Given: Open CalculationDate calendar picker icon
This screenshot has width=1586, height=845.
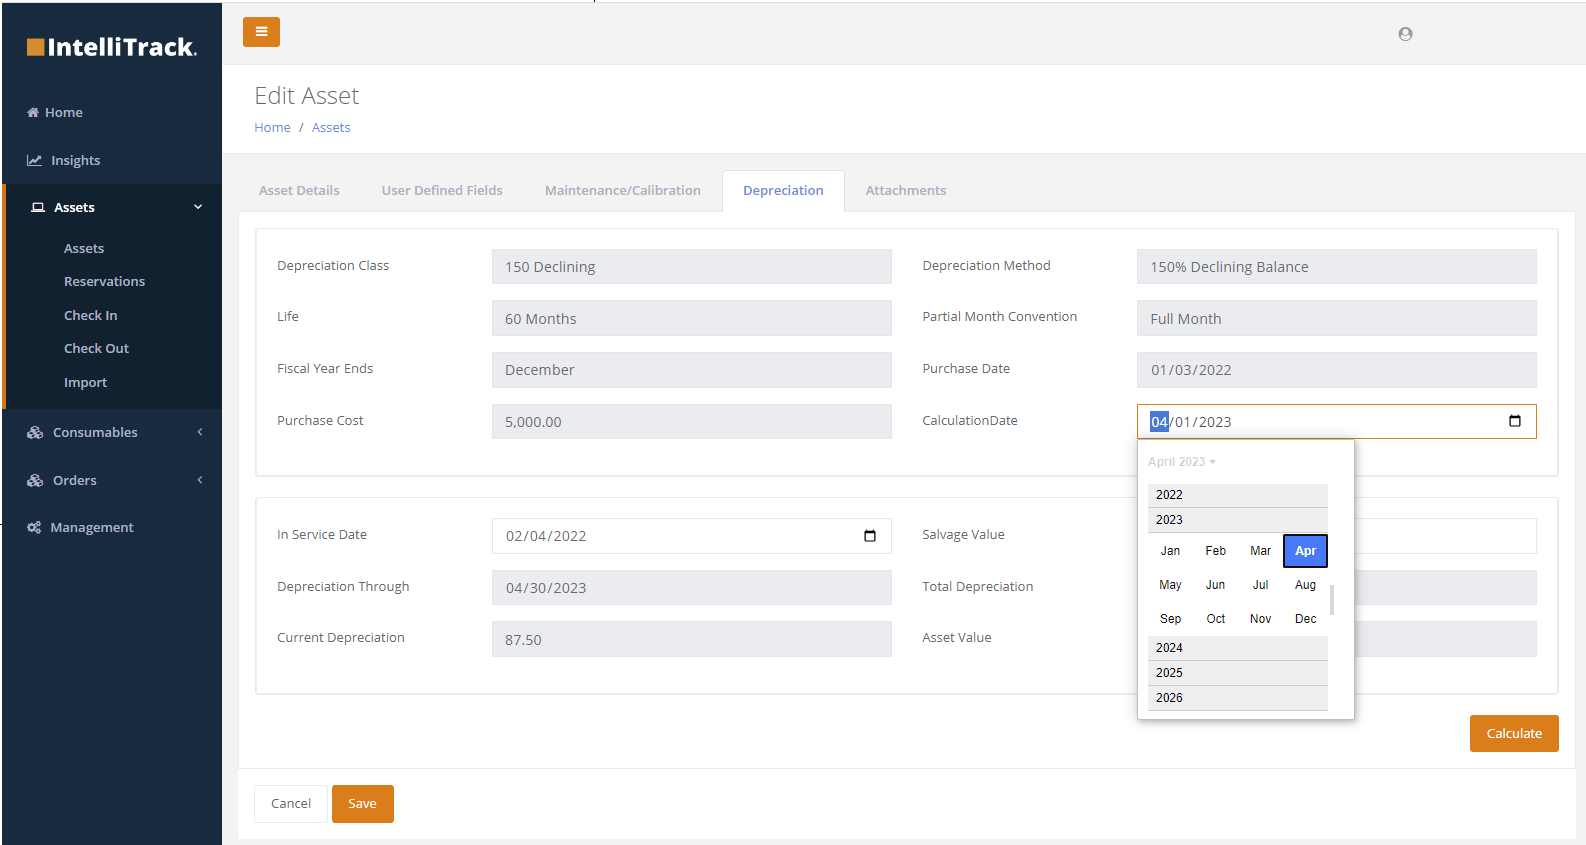Looking at the screenshot, I should tap(1515, 421).
